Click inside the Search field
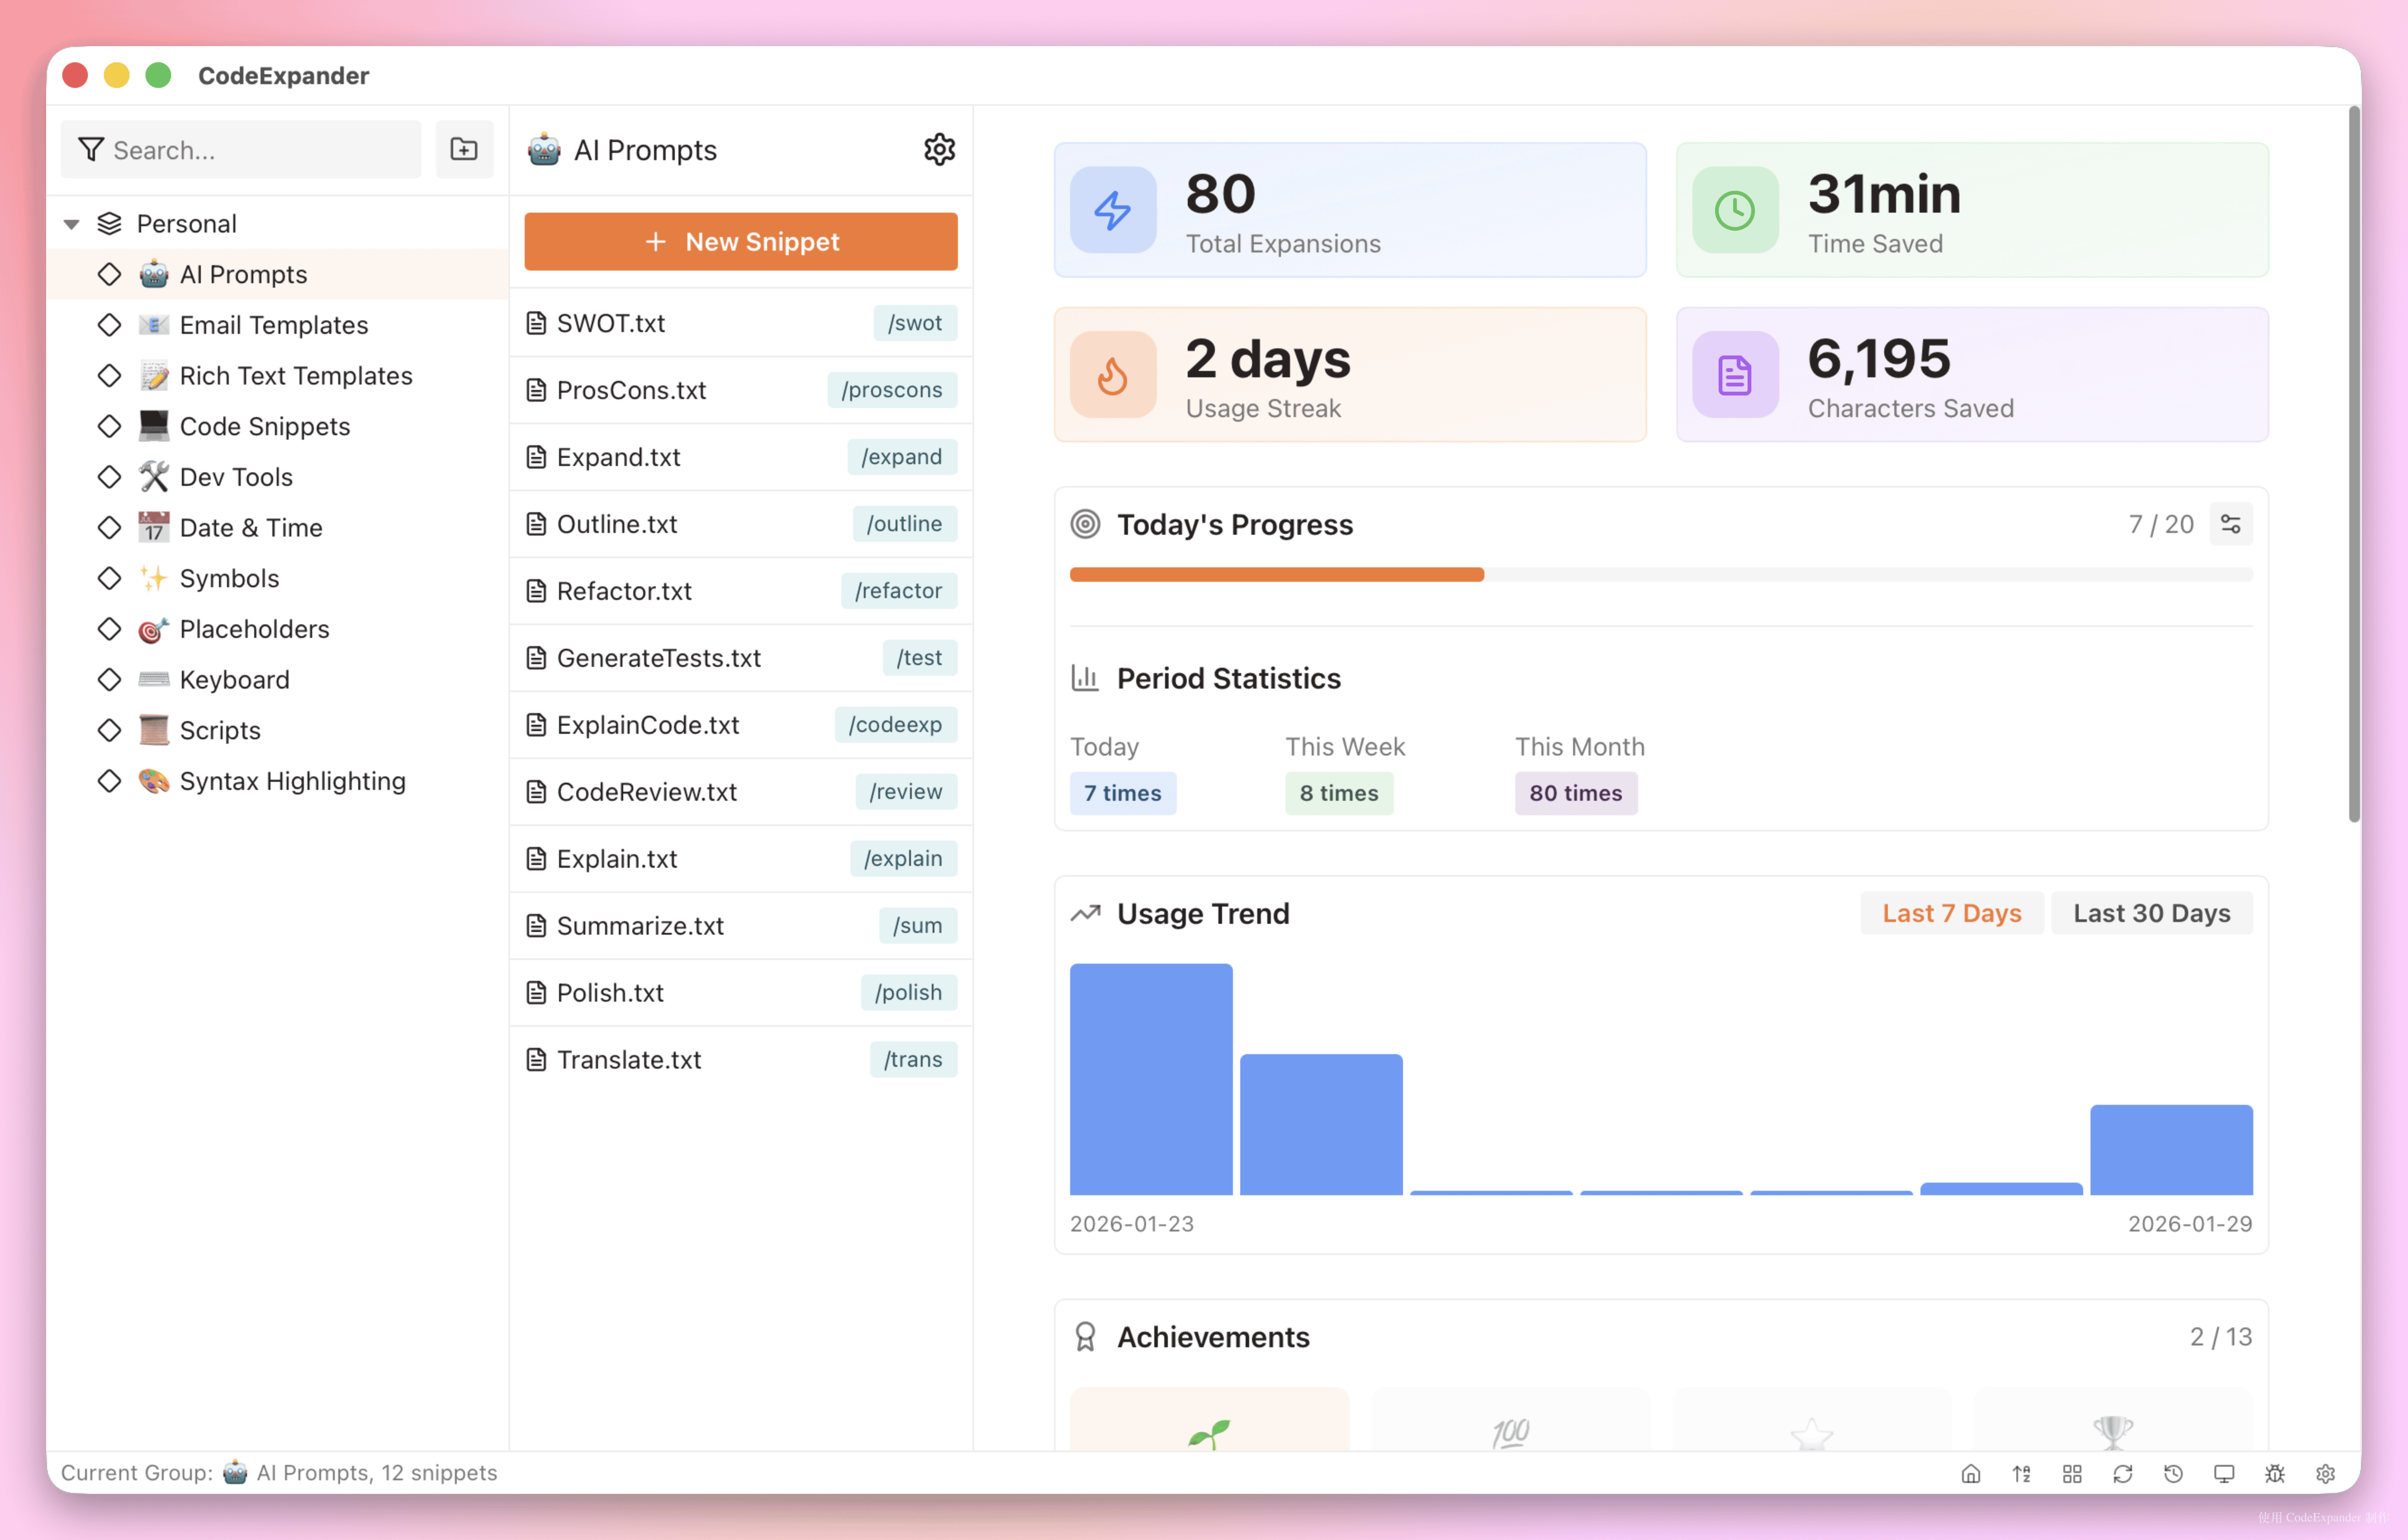The image size is (2408, 1540). click(250, 149)
